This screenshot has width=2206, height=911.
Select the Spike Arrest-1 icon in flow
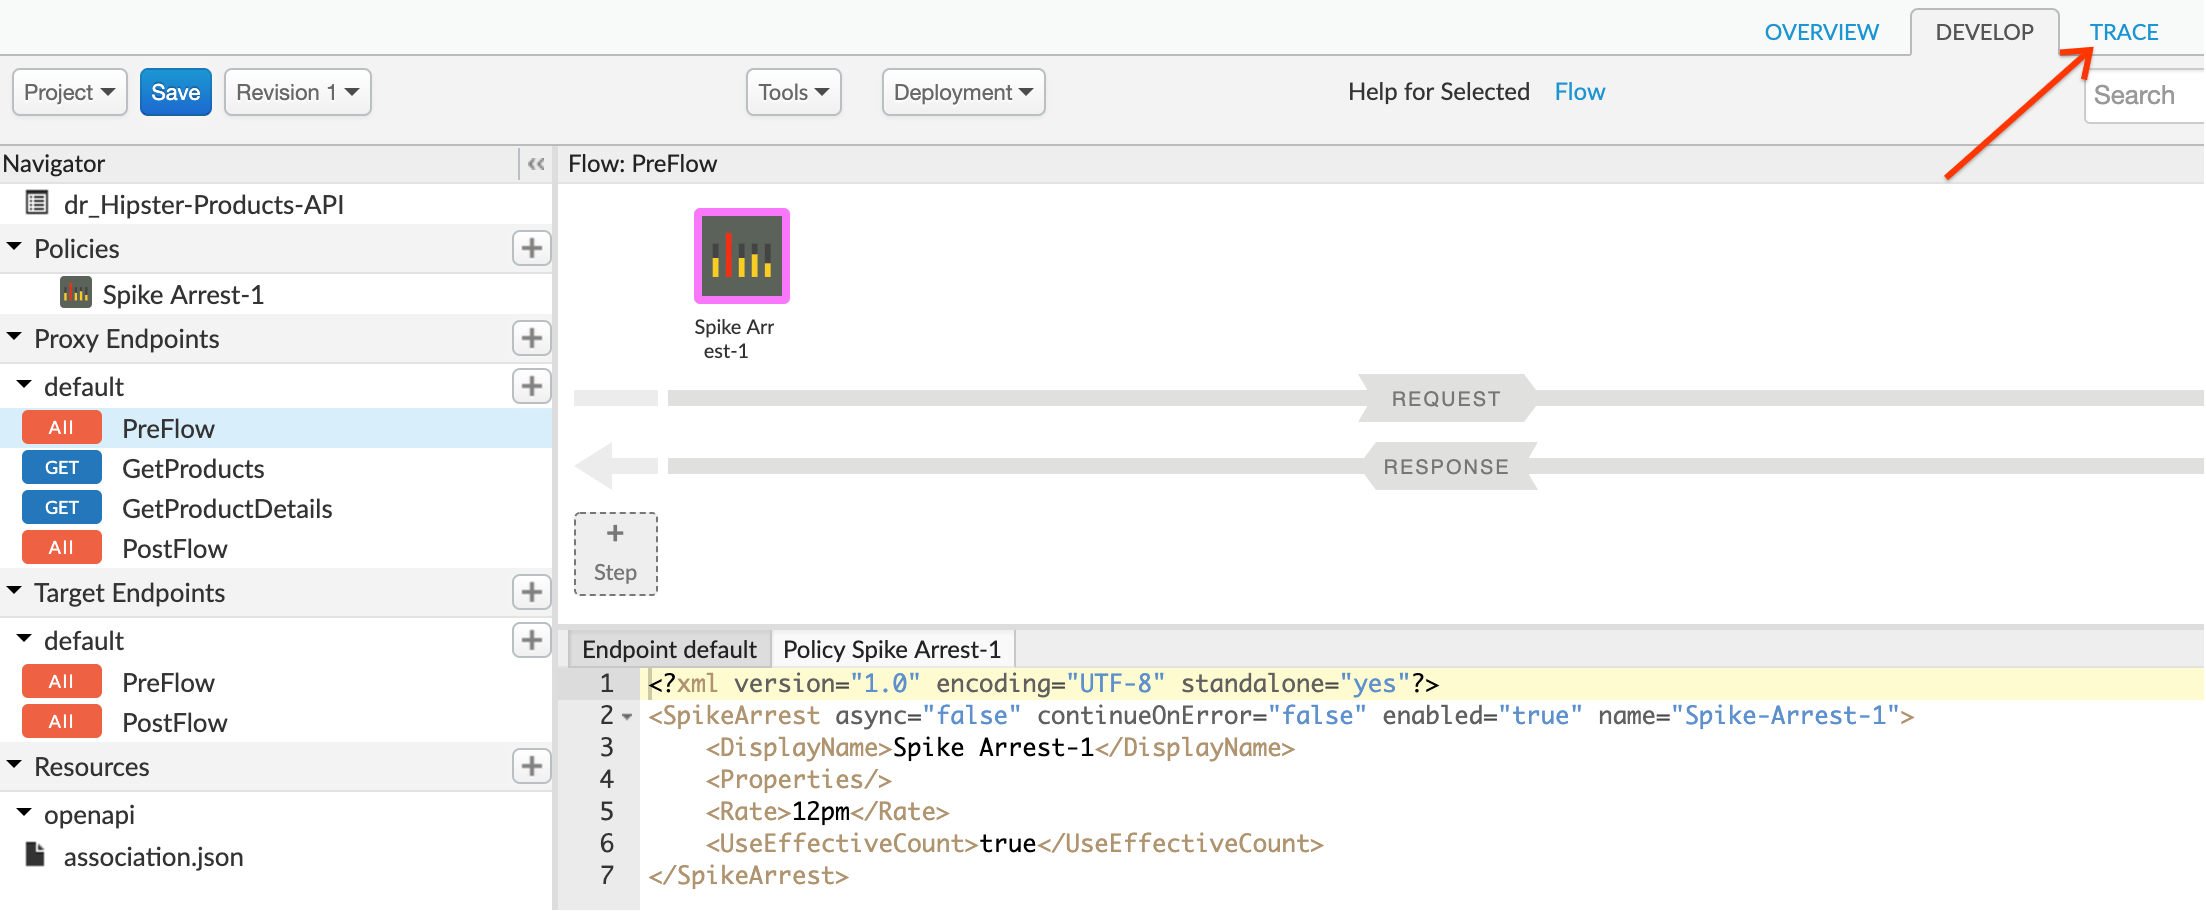[741, 255]
